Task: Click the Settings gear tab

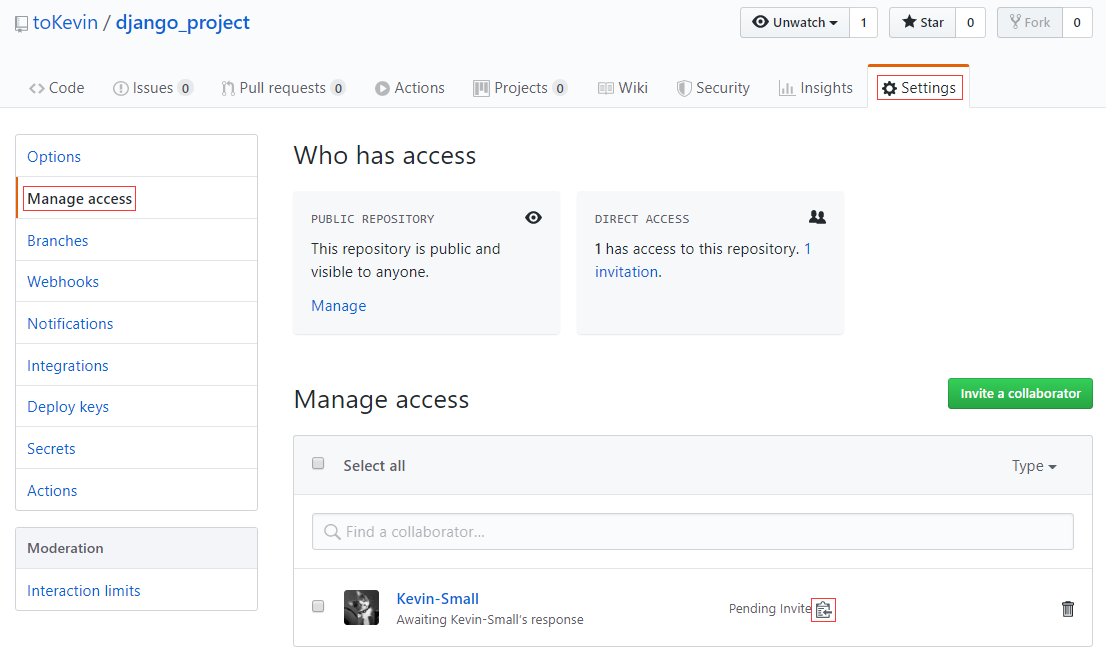Action: 919,87
